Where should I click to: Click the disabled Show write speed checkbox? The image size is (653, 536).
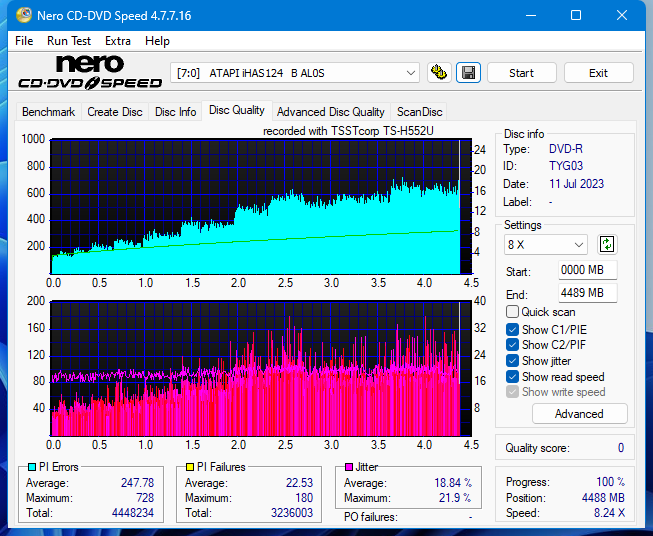[x=512, y=392]
